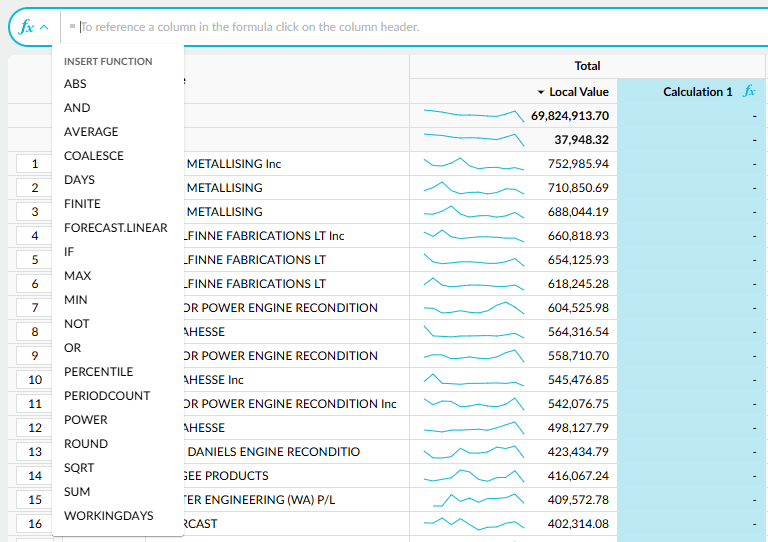Viewport: 768px width, 542px height.
Task: Choose COALESCE from the function list
Action: tap(94, 156)
